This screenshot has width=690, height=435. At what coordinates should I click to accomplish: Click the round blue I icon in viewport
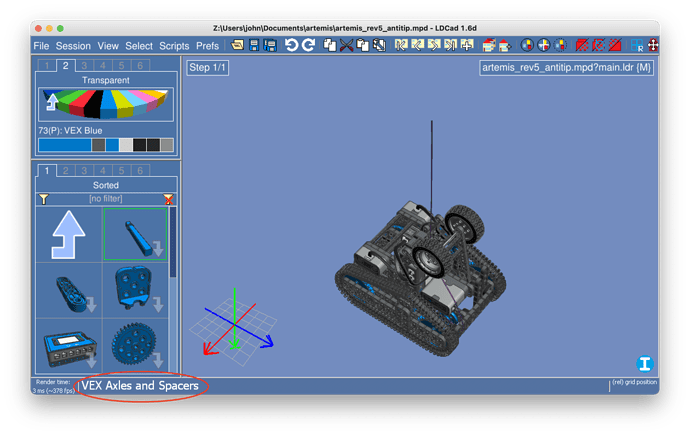[x=645, y=364]
